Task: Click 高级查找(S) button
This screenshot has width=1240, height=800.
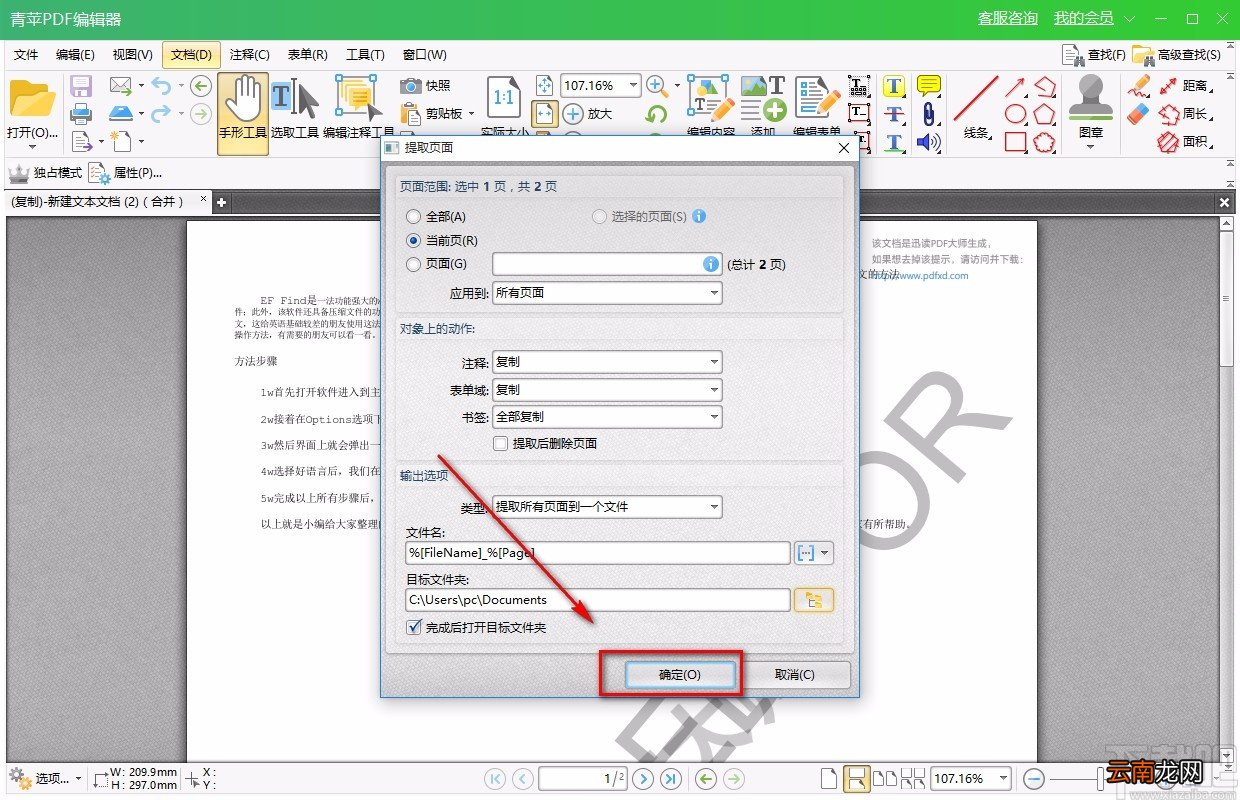Action: click(x=1176, y=55)
